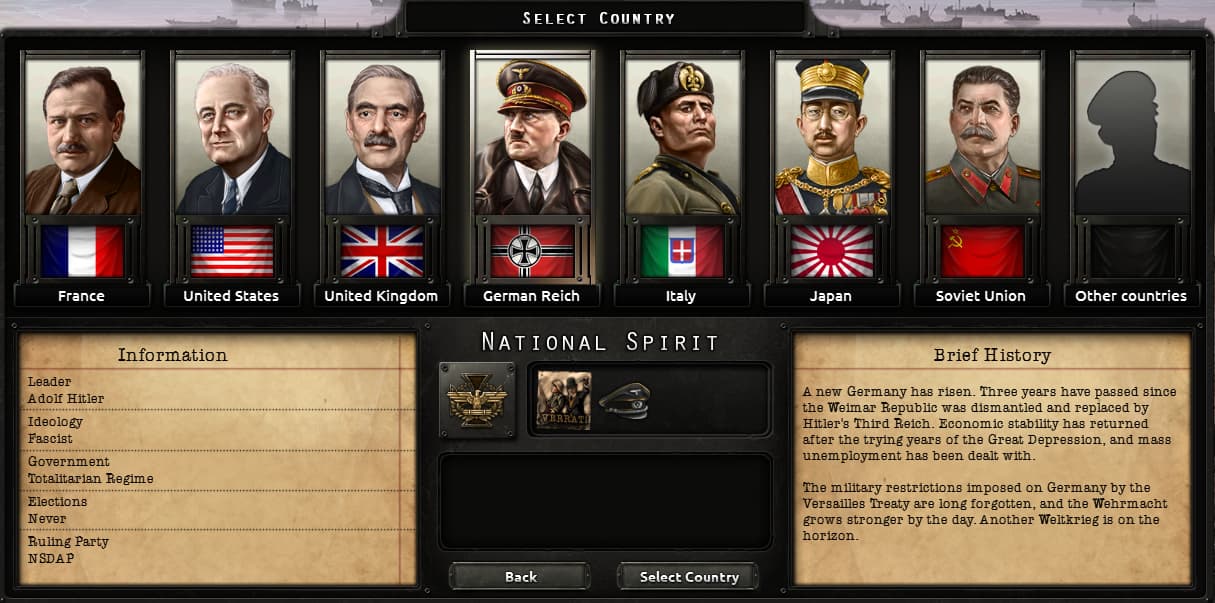Click the United States flag icon
1215x603 pixels.
tap(232, 251)
